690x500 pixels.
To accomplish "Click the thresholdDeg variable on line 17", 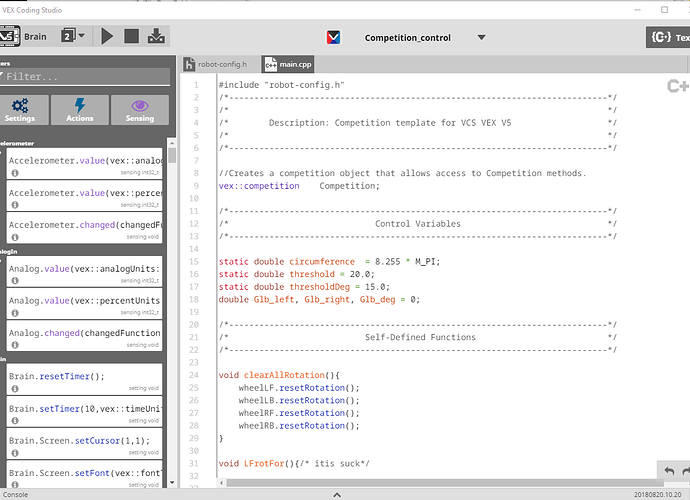I will 319,287.
